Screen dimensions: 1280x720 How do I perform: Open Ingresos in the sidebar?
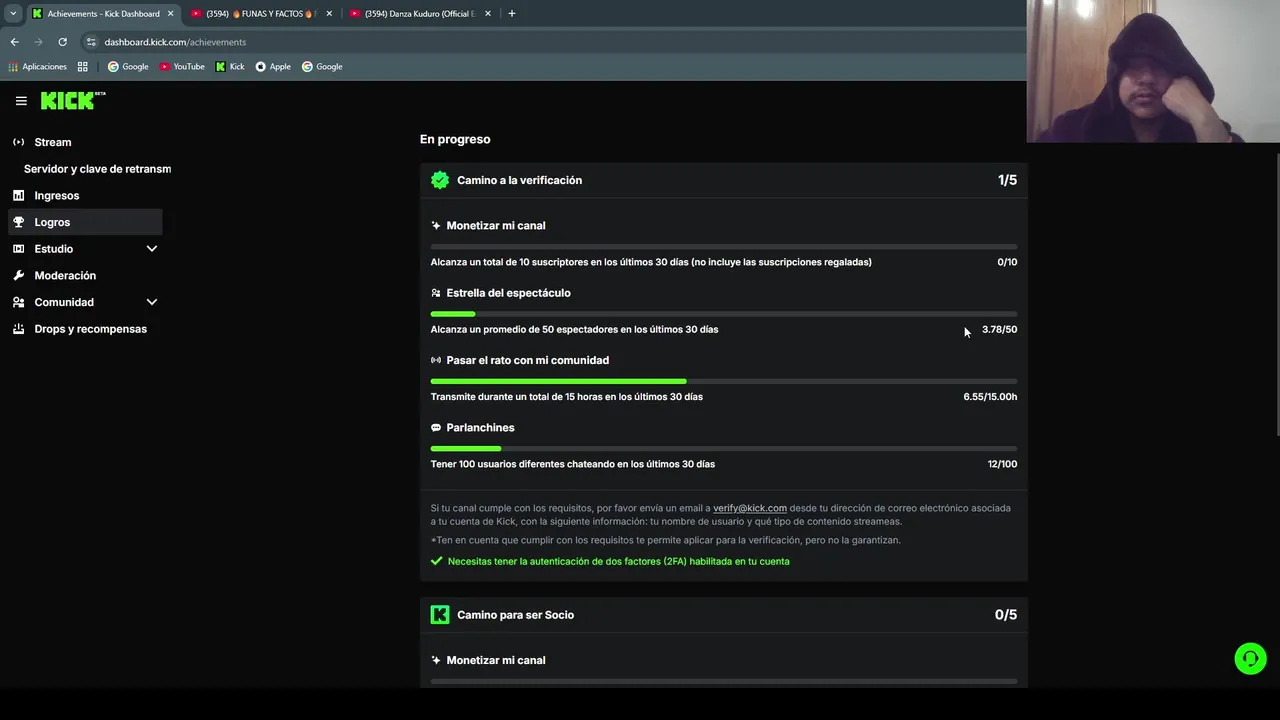56,196
